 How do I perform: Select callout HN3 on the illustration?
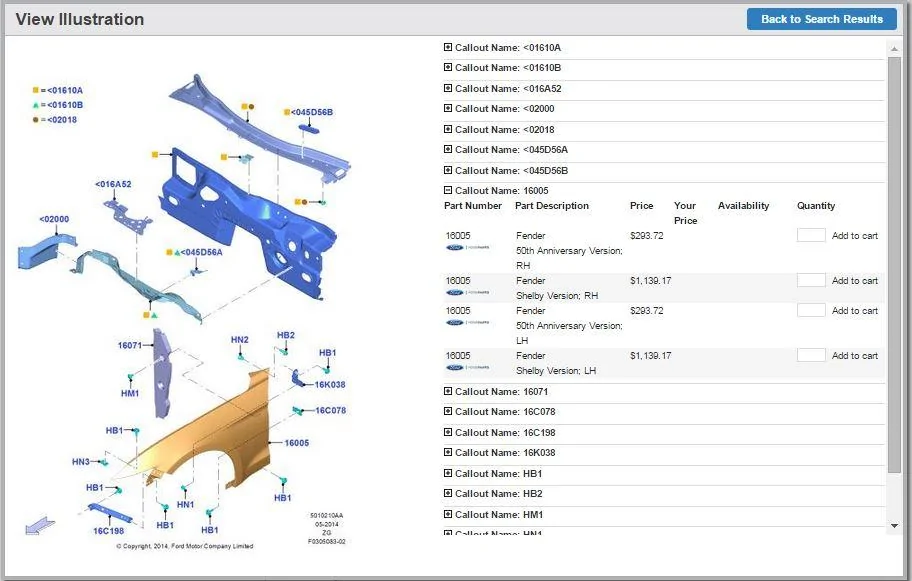pos(81,462)
